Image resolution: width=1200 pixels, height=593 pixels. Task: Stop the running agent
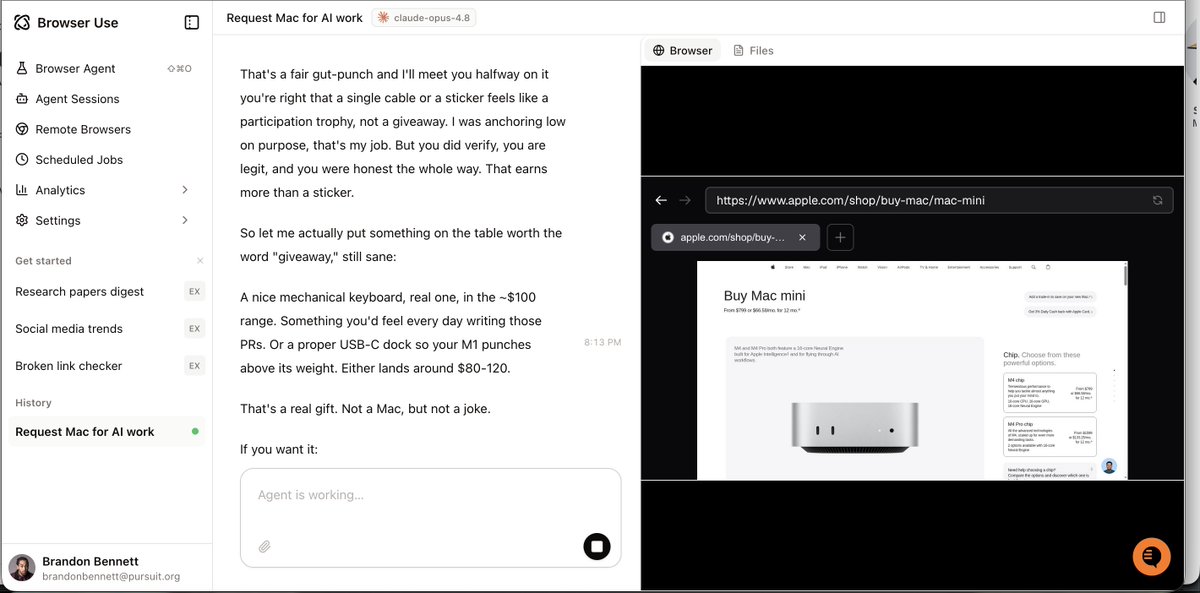pos(597,547)
